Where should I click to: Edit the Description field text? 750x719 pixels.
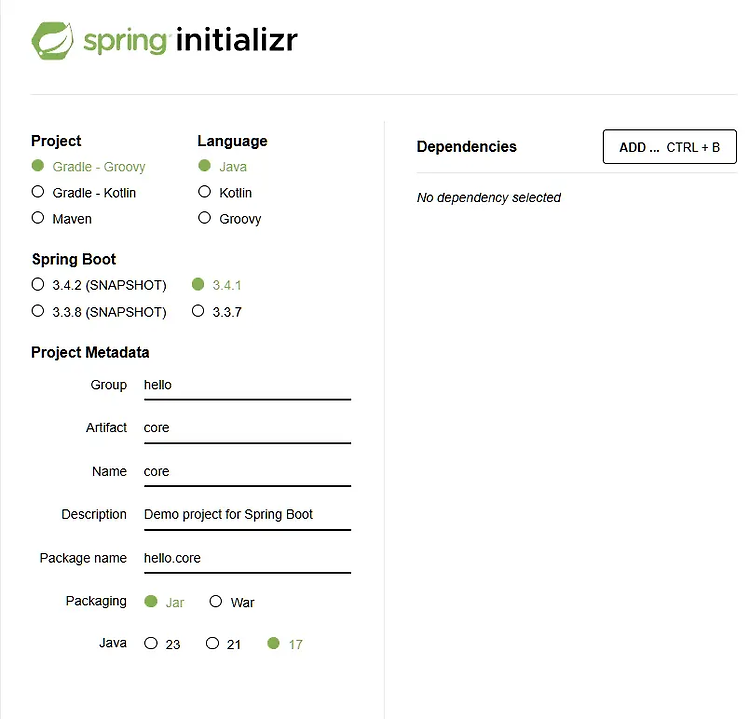click(x=247, y=515)
